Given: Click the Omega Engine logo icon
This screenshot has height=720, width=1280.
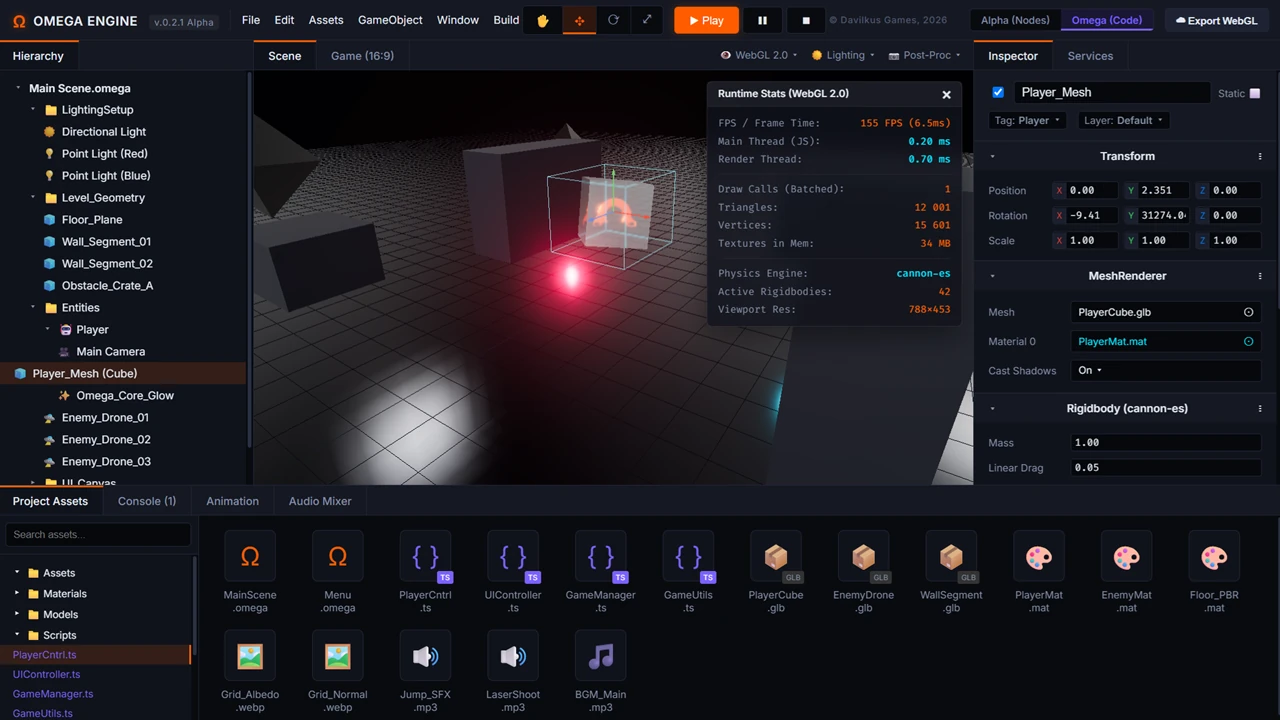Looking at the screenshot, I should (19, 21).
